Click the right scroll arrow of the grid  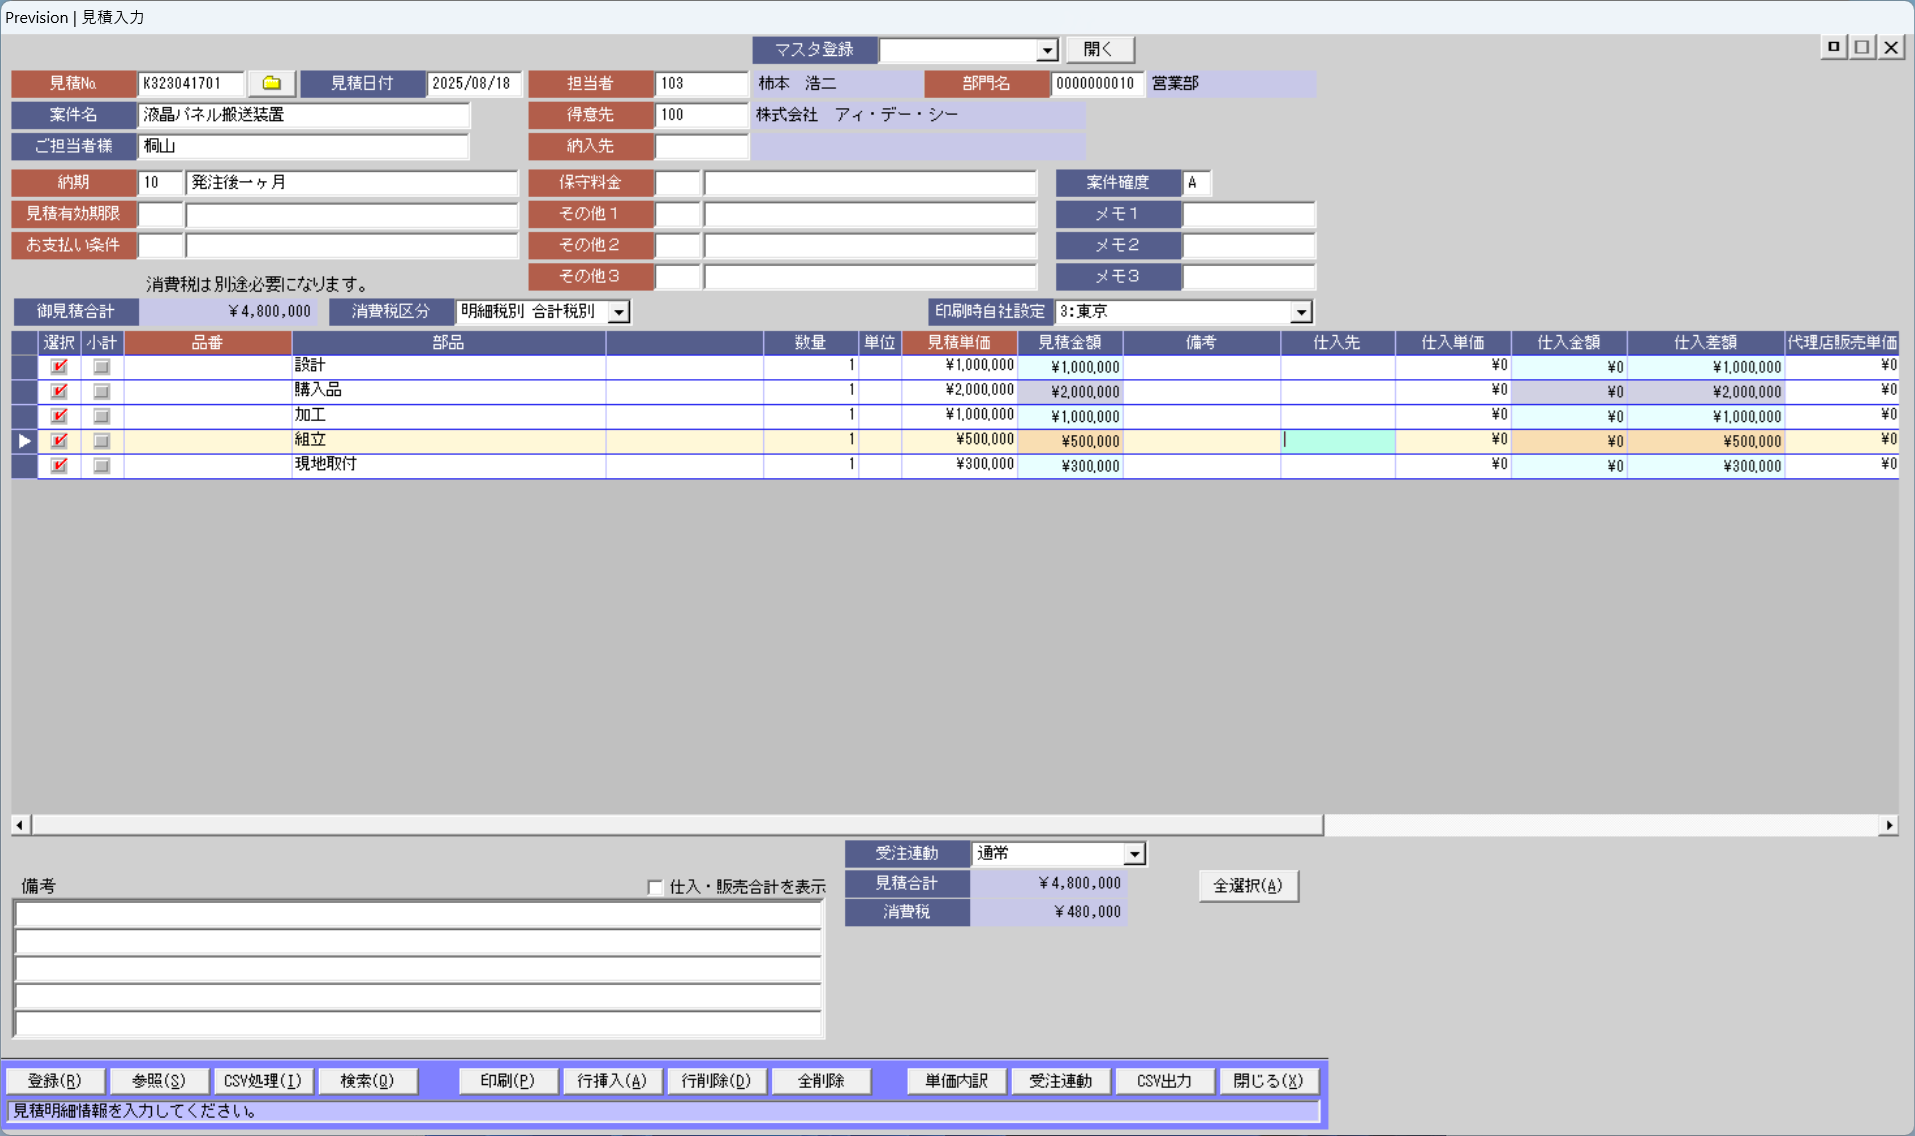(1888, 825)
